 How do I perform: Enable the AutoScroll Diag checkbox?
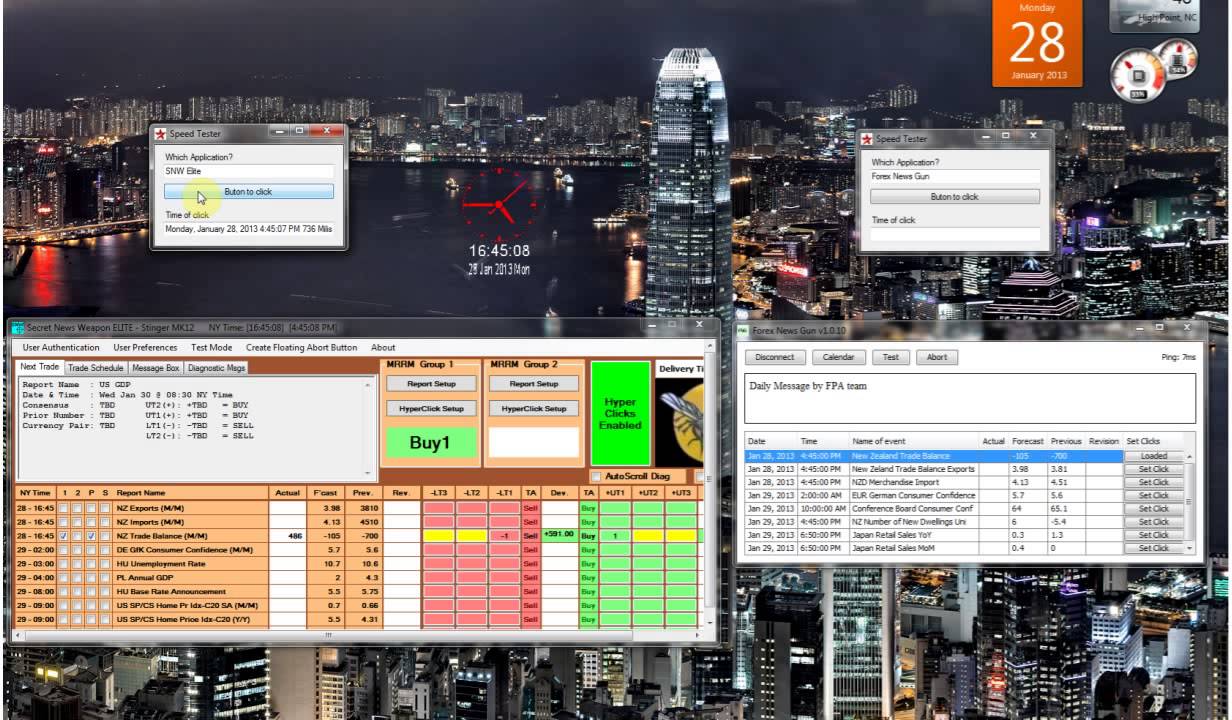coord(596,477)
